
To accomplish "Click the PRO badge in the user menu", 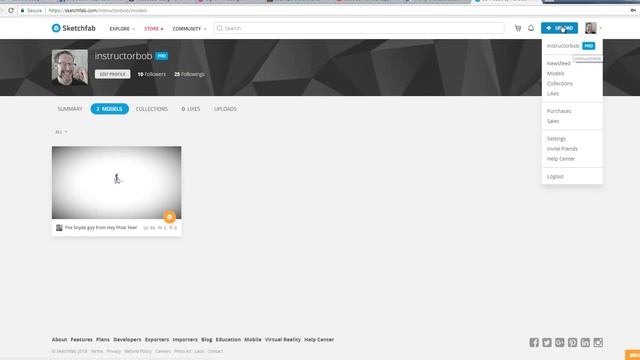I will pyautogui.click(x=589, y=46).
